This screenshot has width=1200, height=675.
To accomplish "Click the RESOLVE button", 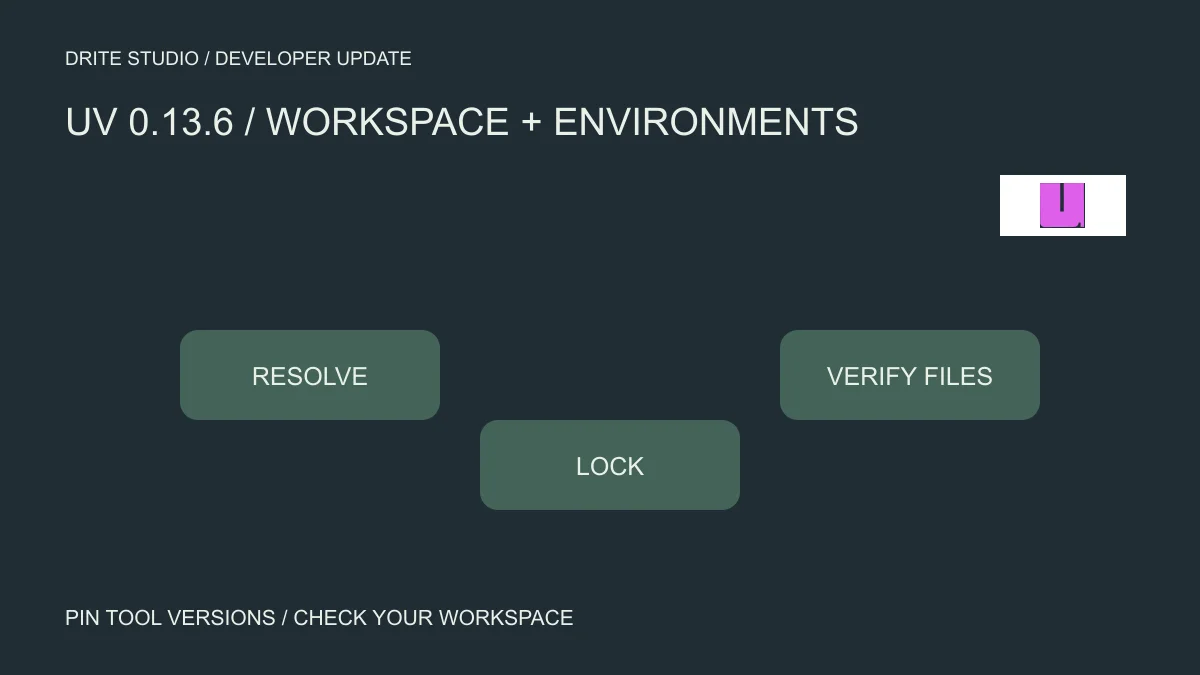I will pyautogui.click(x=310, y=375).
